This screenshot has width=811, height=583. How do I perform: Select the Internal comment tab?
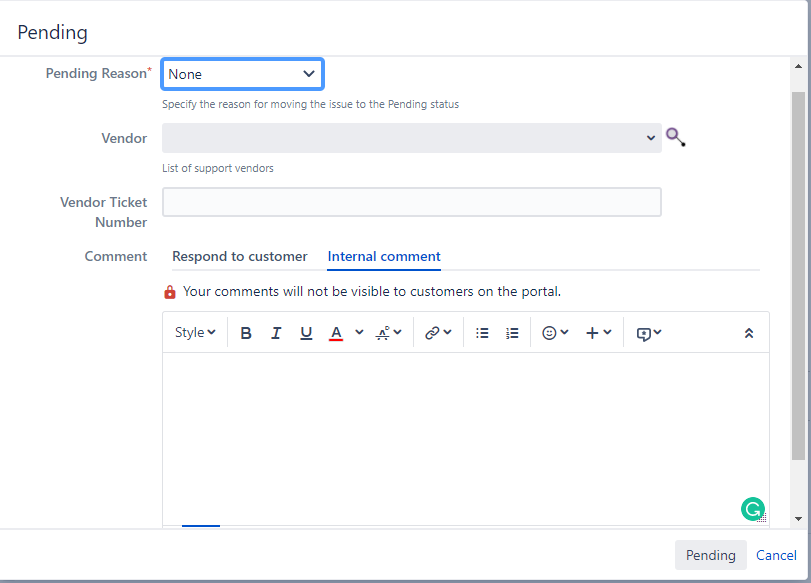[x=384, y=257]
